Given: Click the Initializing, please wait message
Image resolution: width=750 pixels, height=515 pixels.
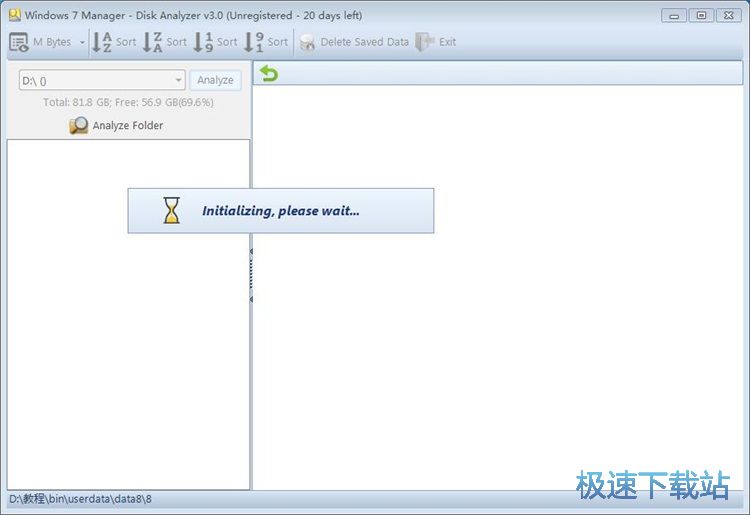Looking at the screenshot, I should click(280, 211).
